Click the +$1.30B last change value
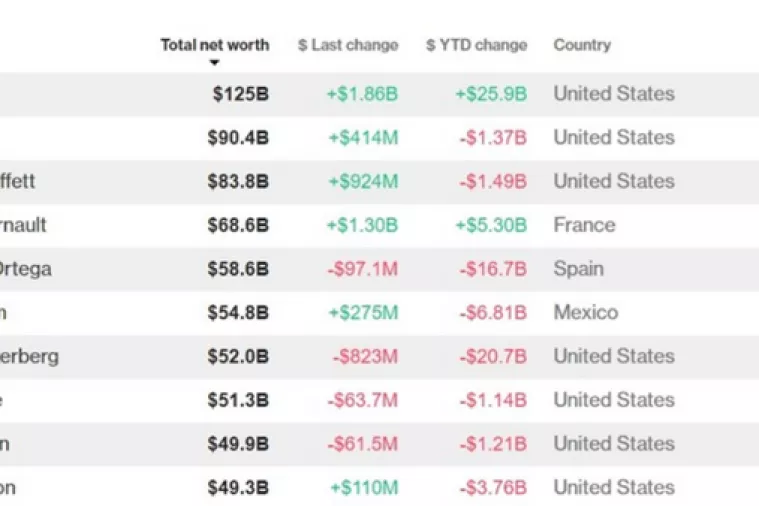 coord(361,226)
